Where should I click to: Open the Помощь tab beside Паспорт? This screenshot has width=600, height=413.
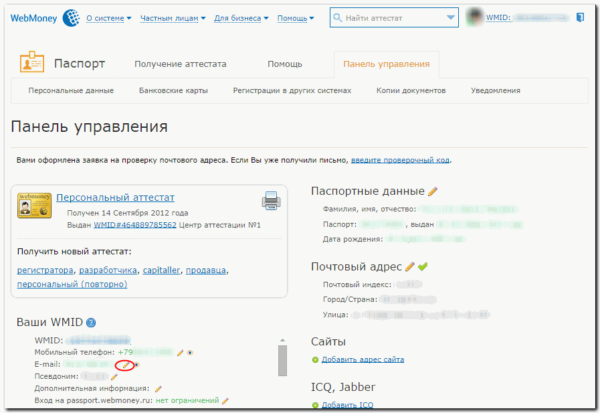click(x=285, y=64)
